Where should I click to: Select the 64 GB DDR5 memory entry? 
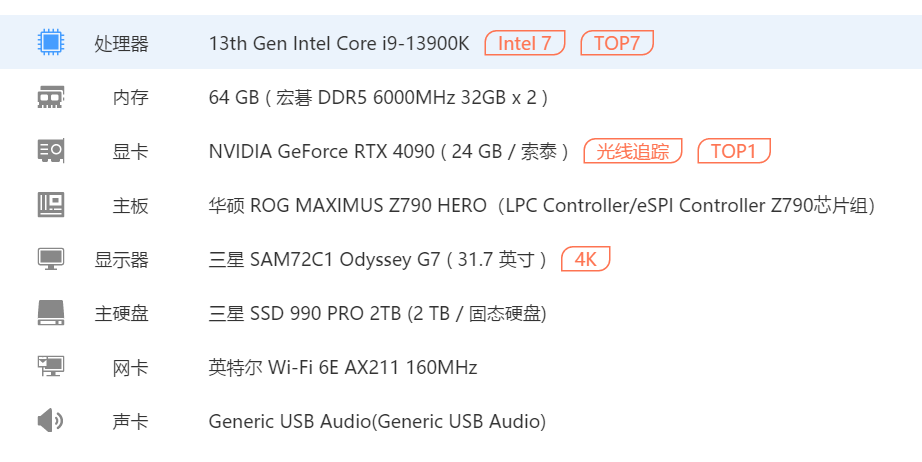point(378,98)
